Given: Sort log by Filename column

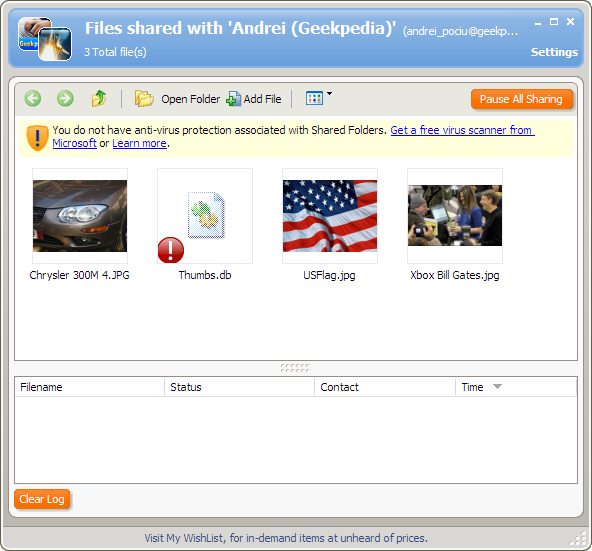Looking at the screenshot, I should (x=89, y=387).
